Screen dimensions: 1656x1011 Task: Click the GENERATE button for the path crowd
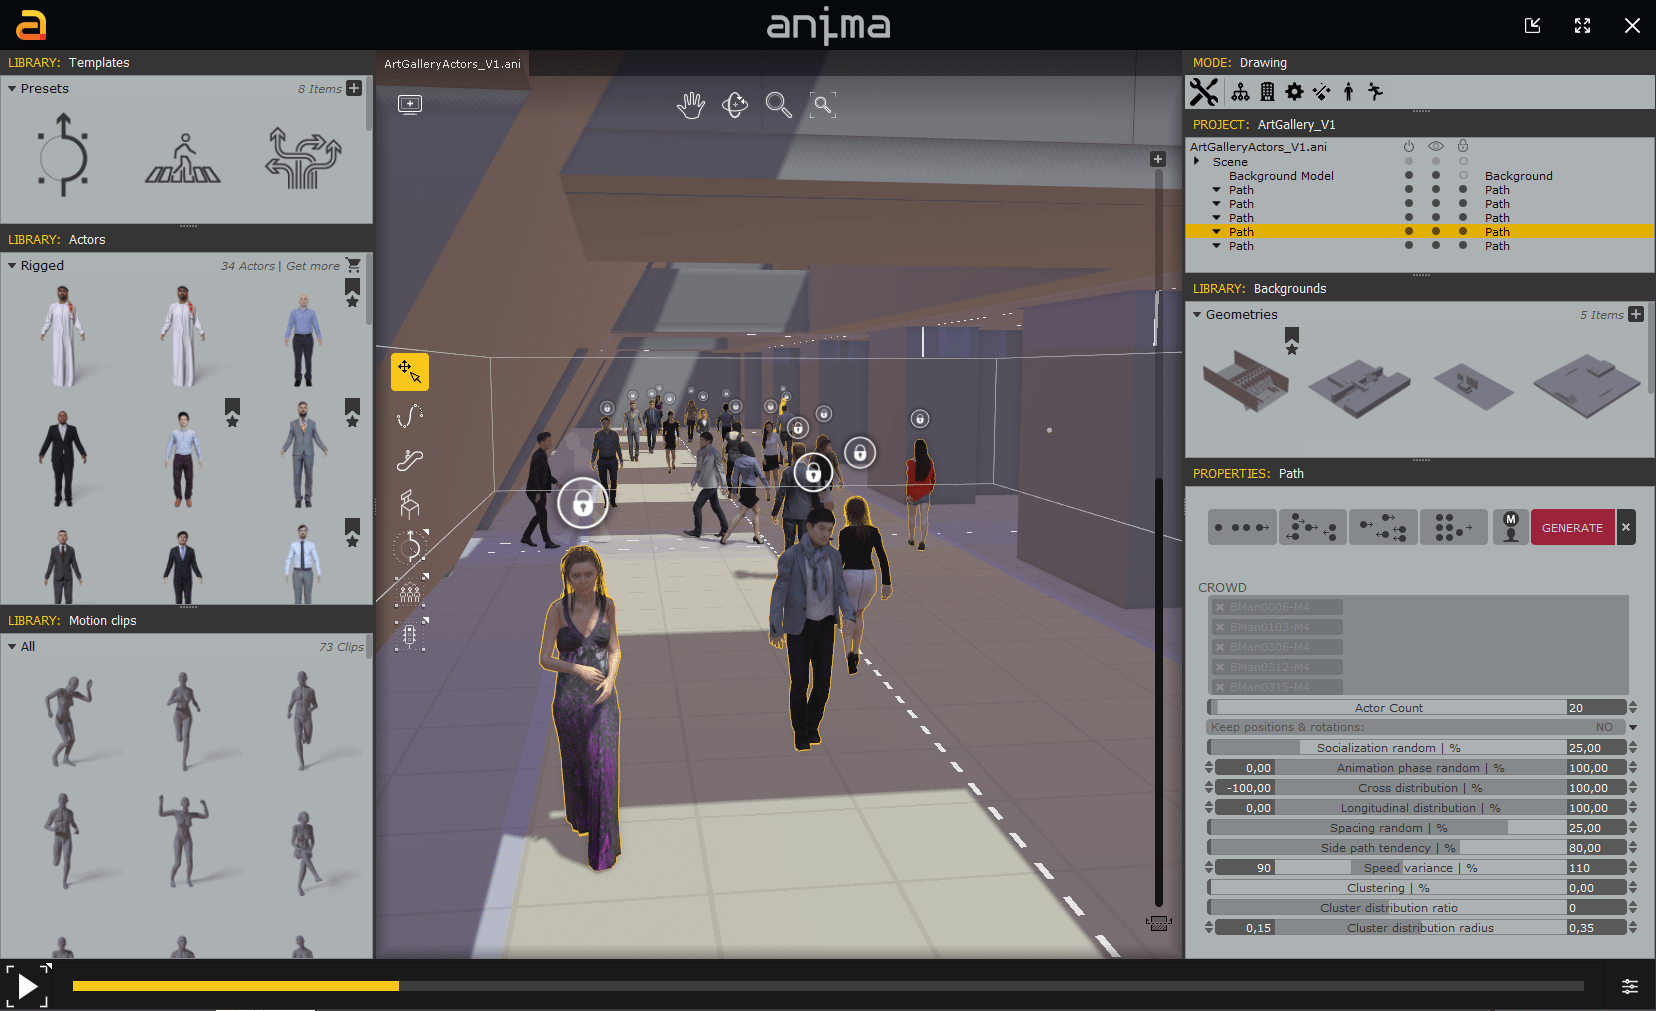(x=1572, y=527)
